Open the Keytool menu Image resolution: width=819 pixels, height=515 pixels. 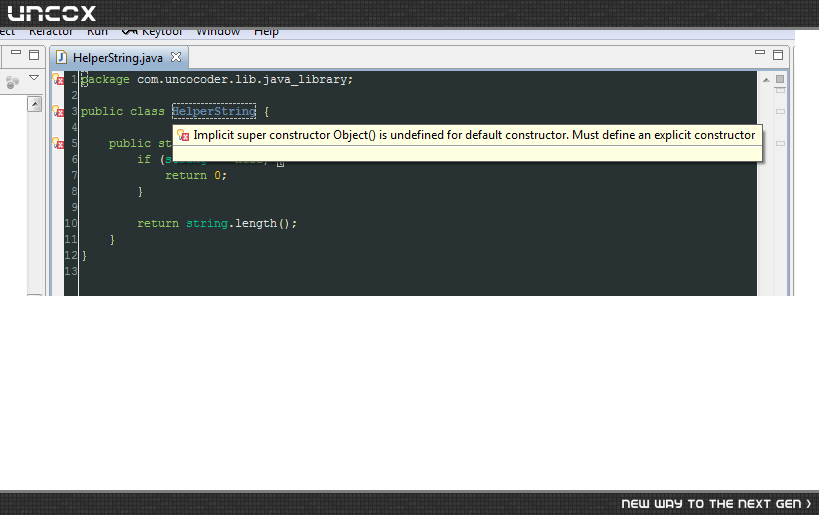pos(152,32)
